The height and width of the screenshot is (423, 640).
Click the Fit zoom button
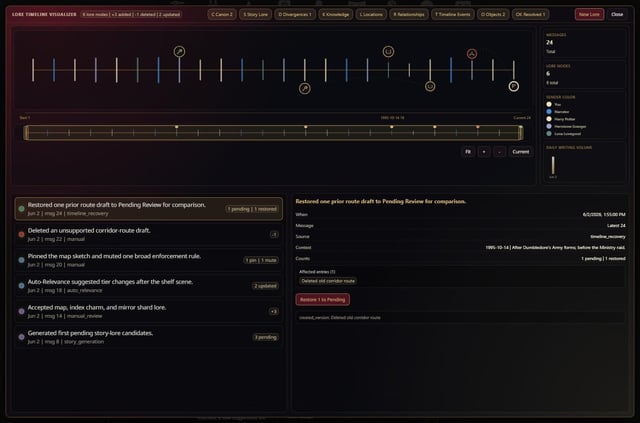pos(468,151)
